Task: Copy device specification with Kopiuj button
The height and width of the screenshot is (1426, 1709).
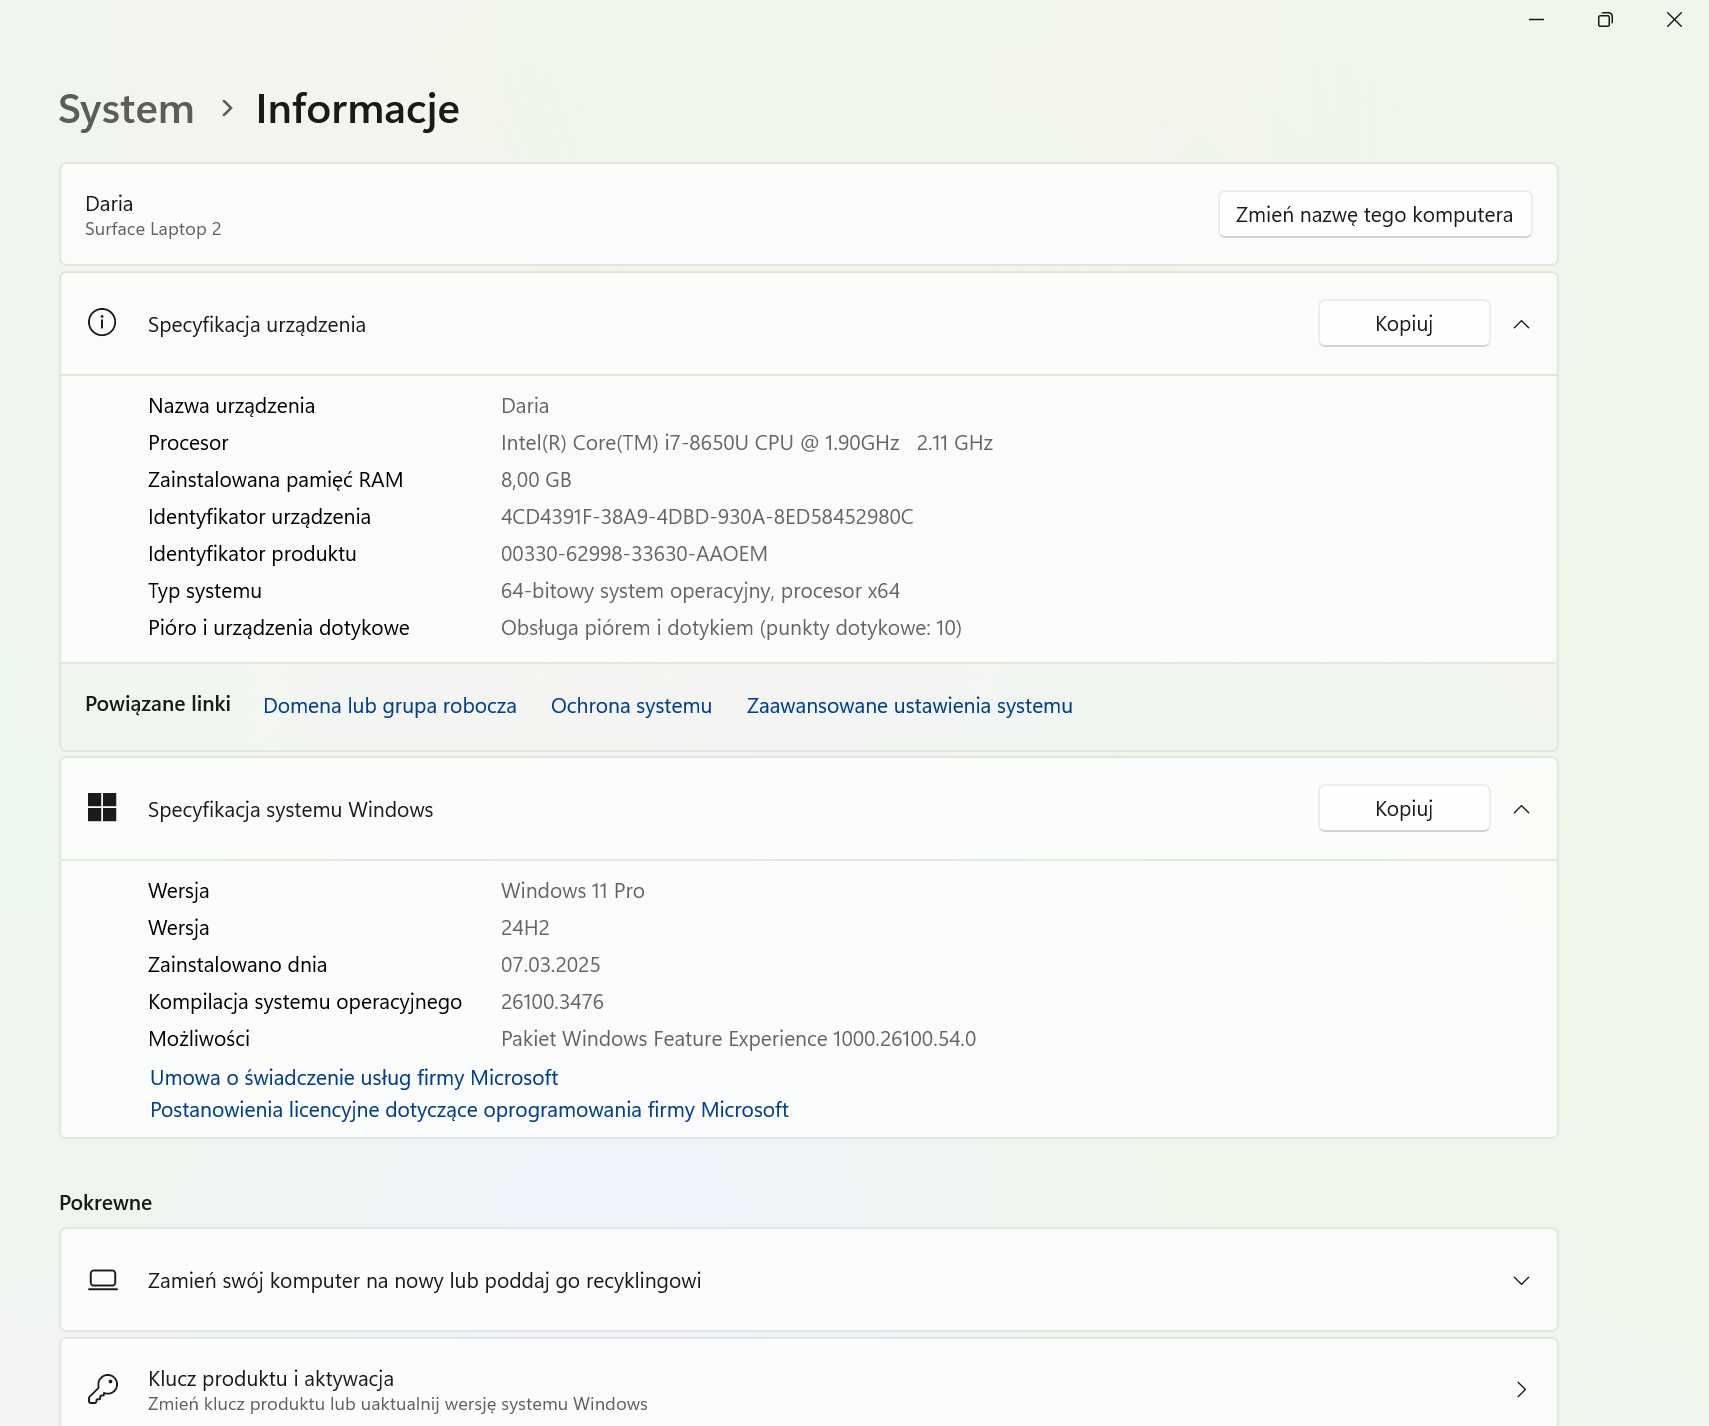Action: [x=1404, y=323]
